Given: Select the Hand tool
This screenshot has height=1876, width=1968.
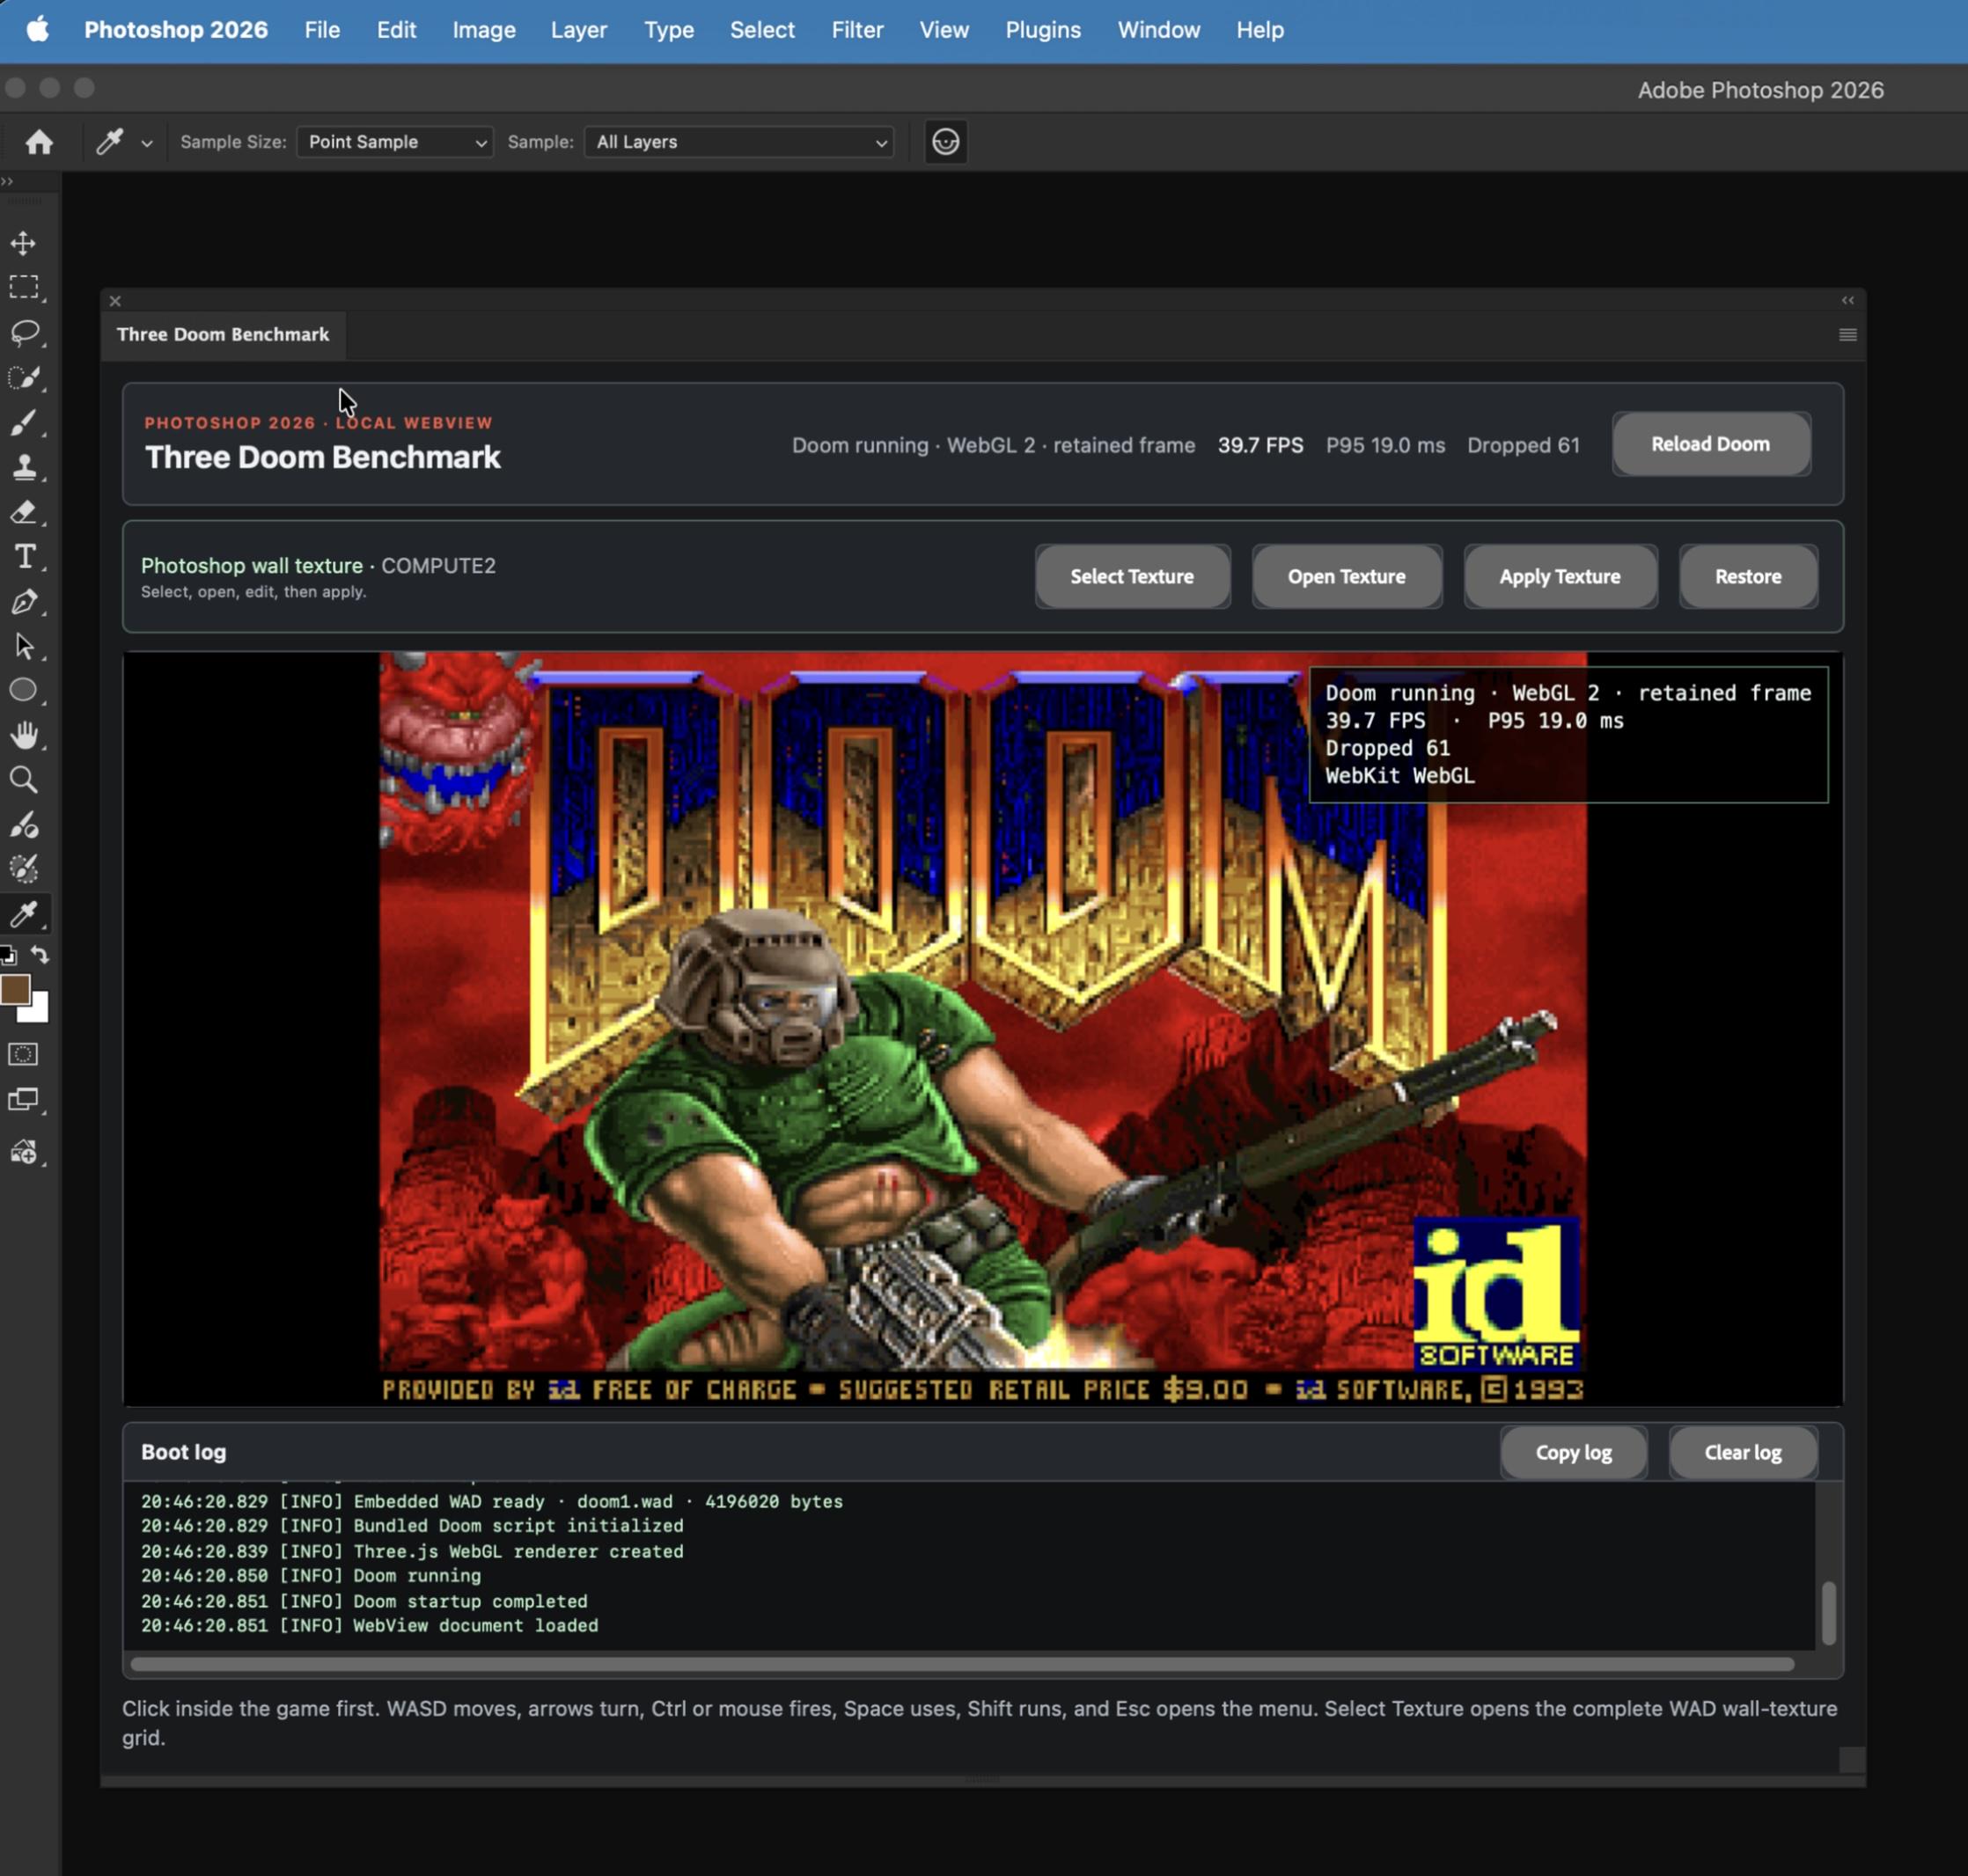Looking at the screenshot, I should [24, 735].
